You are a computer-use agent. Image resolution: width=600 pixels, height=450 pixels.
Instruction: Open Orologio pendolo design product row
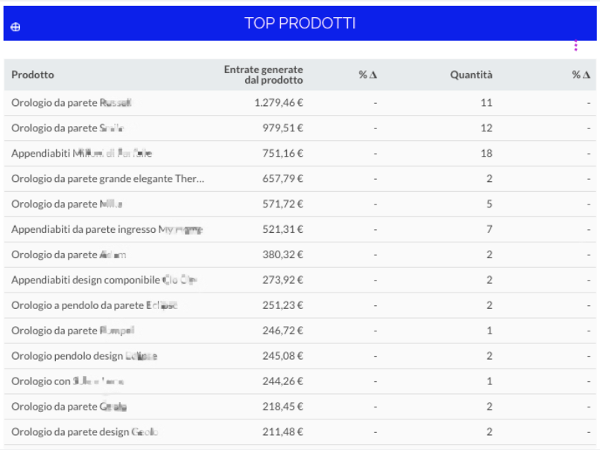tap(84, 356)
